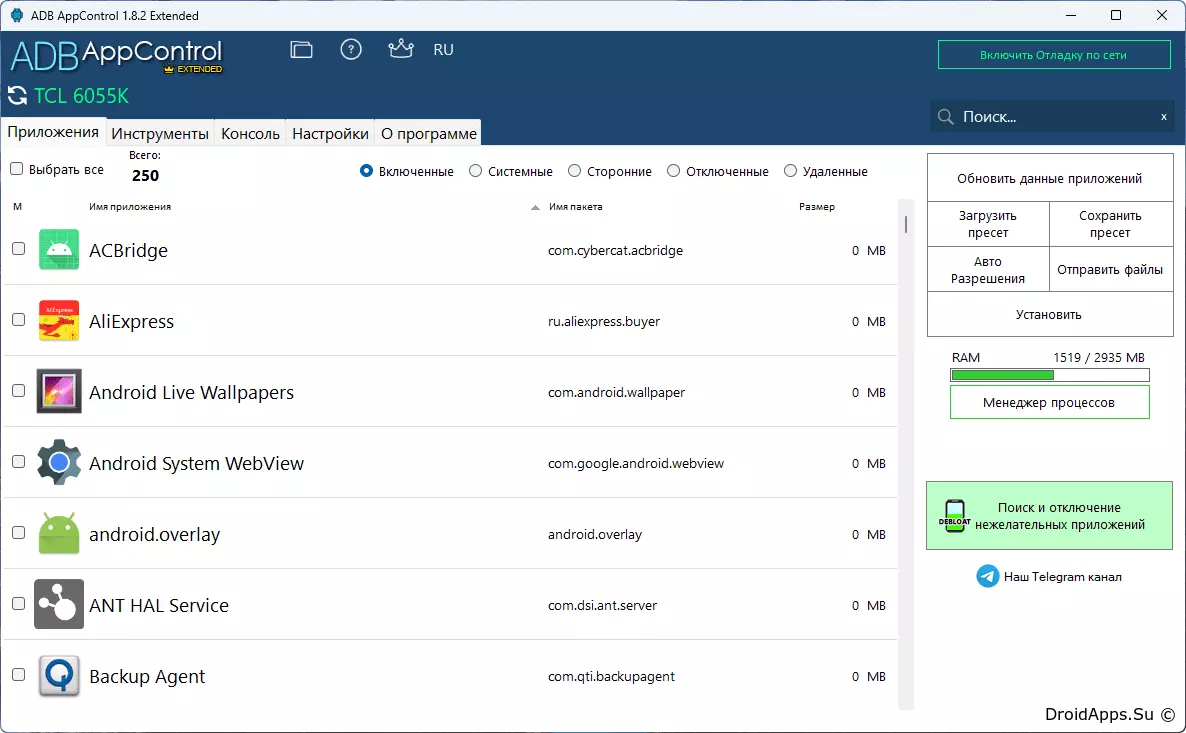Click Обновить данные приложений button

(x=1050, y=179)
